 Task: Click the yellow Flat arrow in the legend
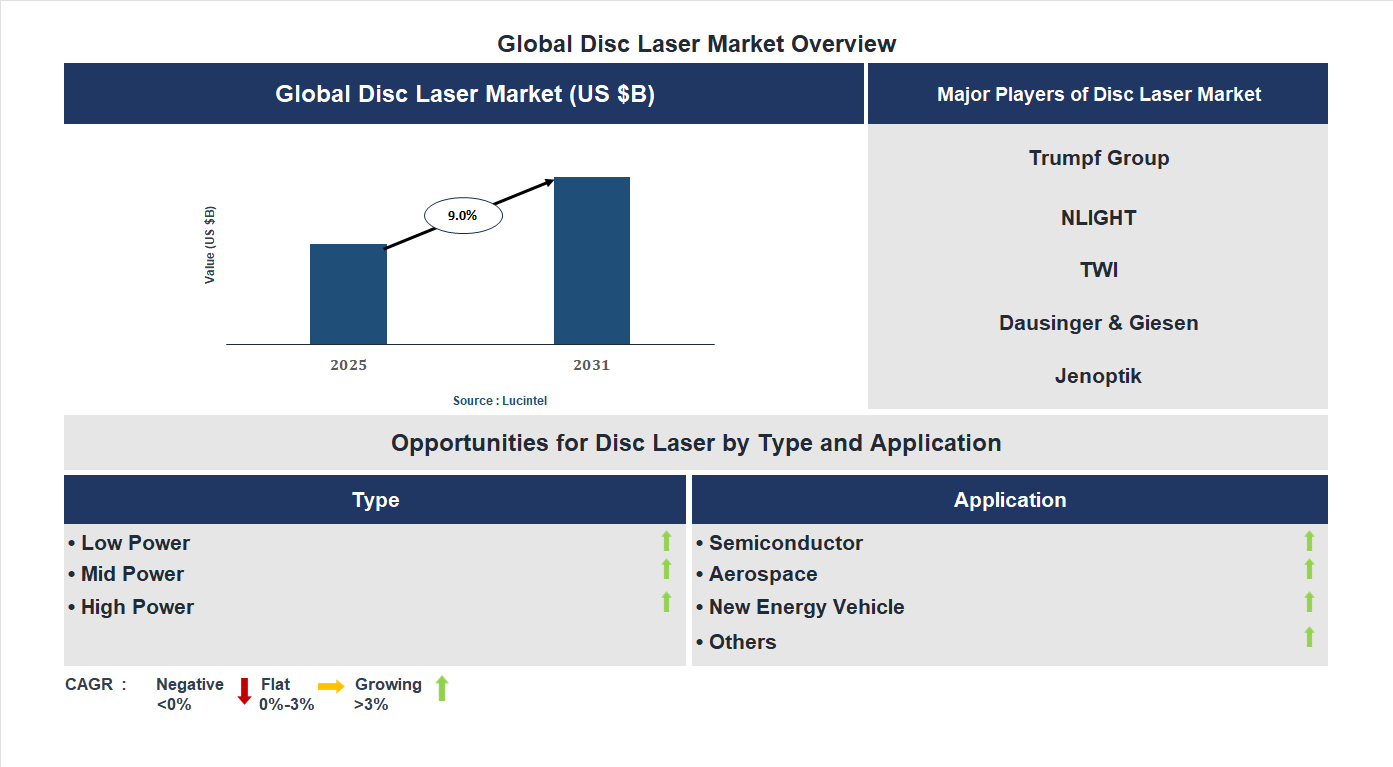[x=330, y=688]
